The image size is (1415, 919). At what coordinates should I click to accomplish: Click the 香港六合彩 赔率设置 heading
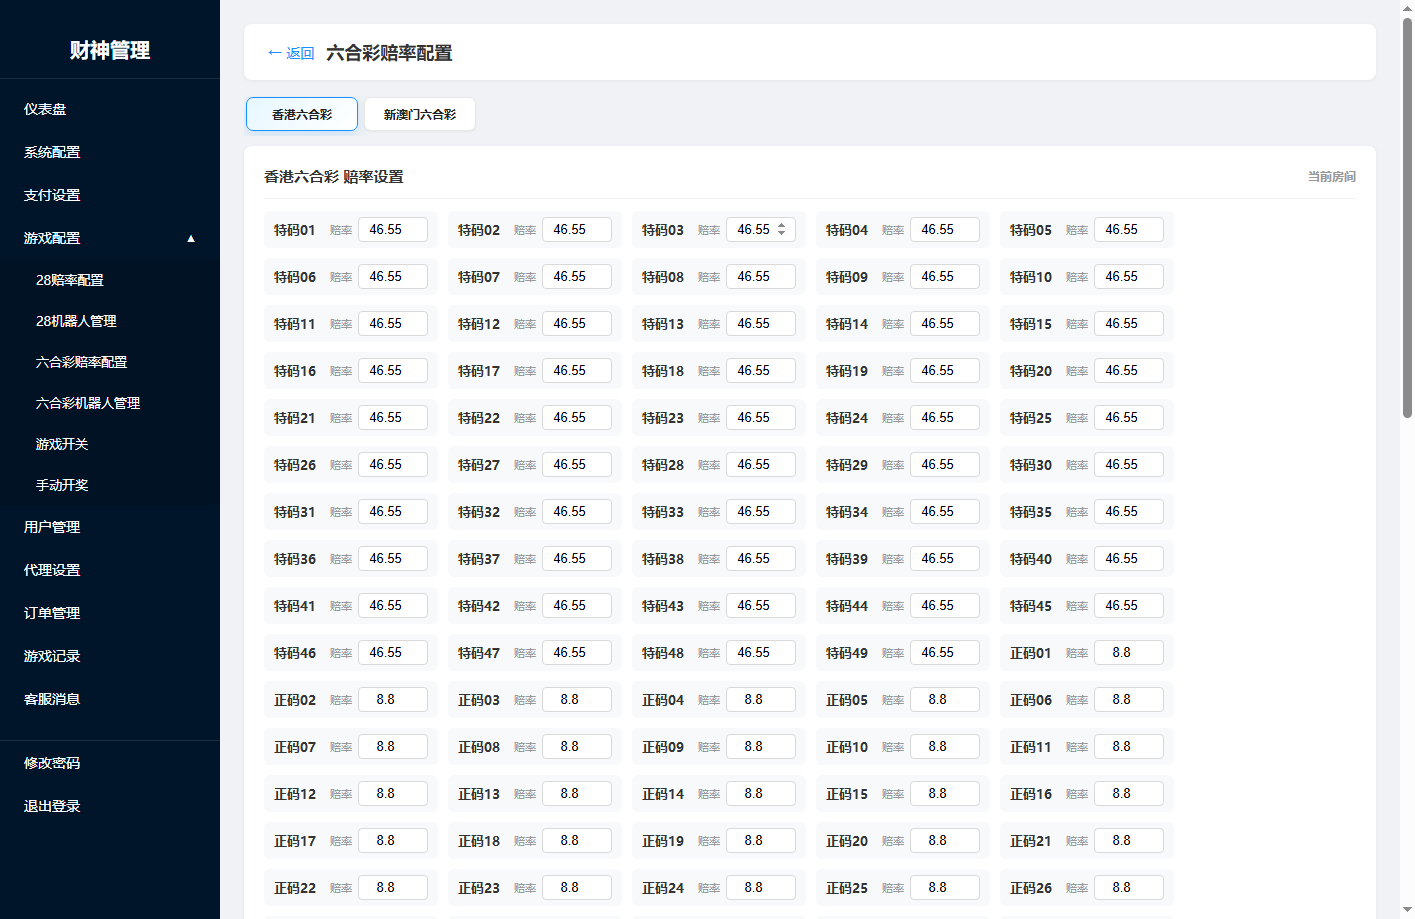(x=334, y=177)
